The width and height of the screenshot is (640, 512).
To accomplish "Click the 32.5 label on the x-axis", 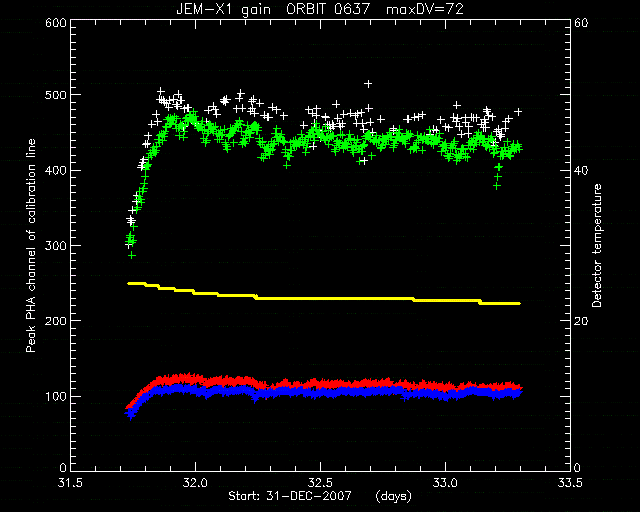I will coord(320,483).
